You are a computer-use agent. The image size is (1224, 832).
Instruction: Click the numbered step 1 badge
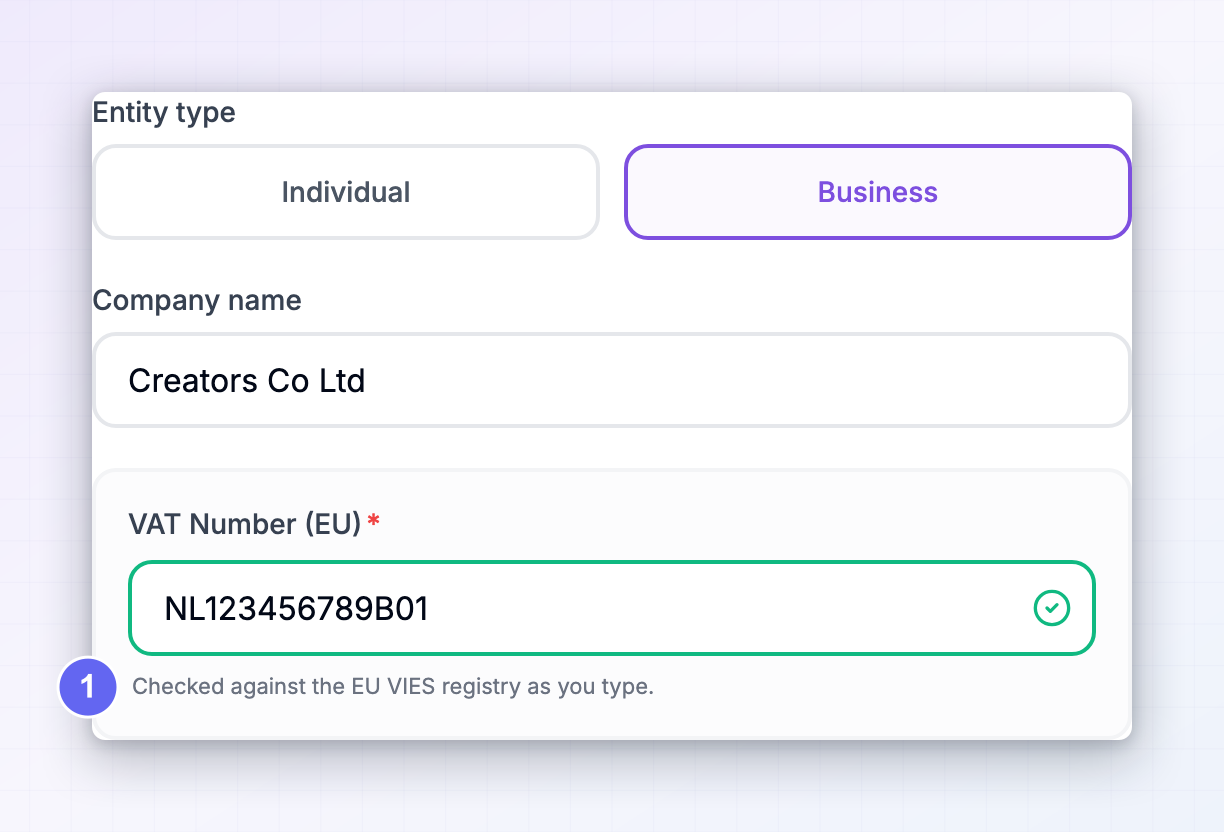tap(88, 687)
